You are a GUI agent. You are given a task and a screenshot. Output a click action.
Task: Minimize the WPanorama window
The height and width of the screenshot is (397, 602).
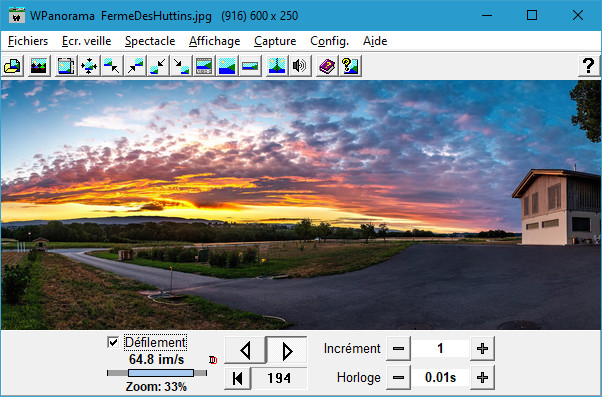pos(487,15)
